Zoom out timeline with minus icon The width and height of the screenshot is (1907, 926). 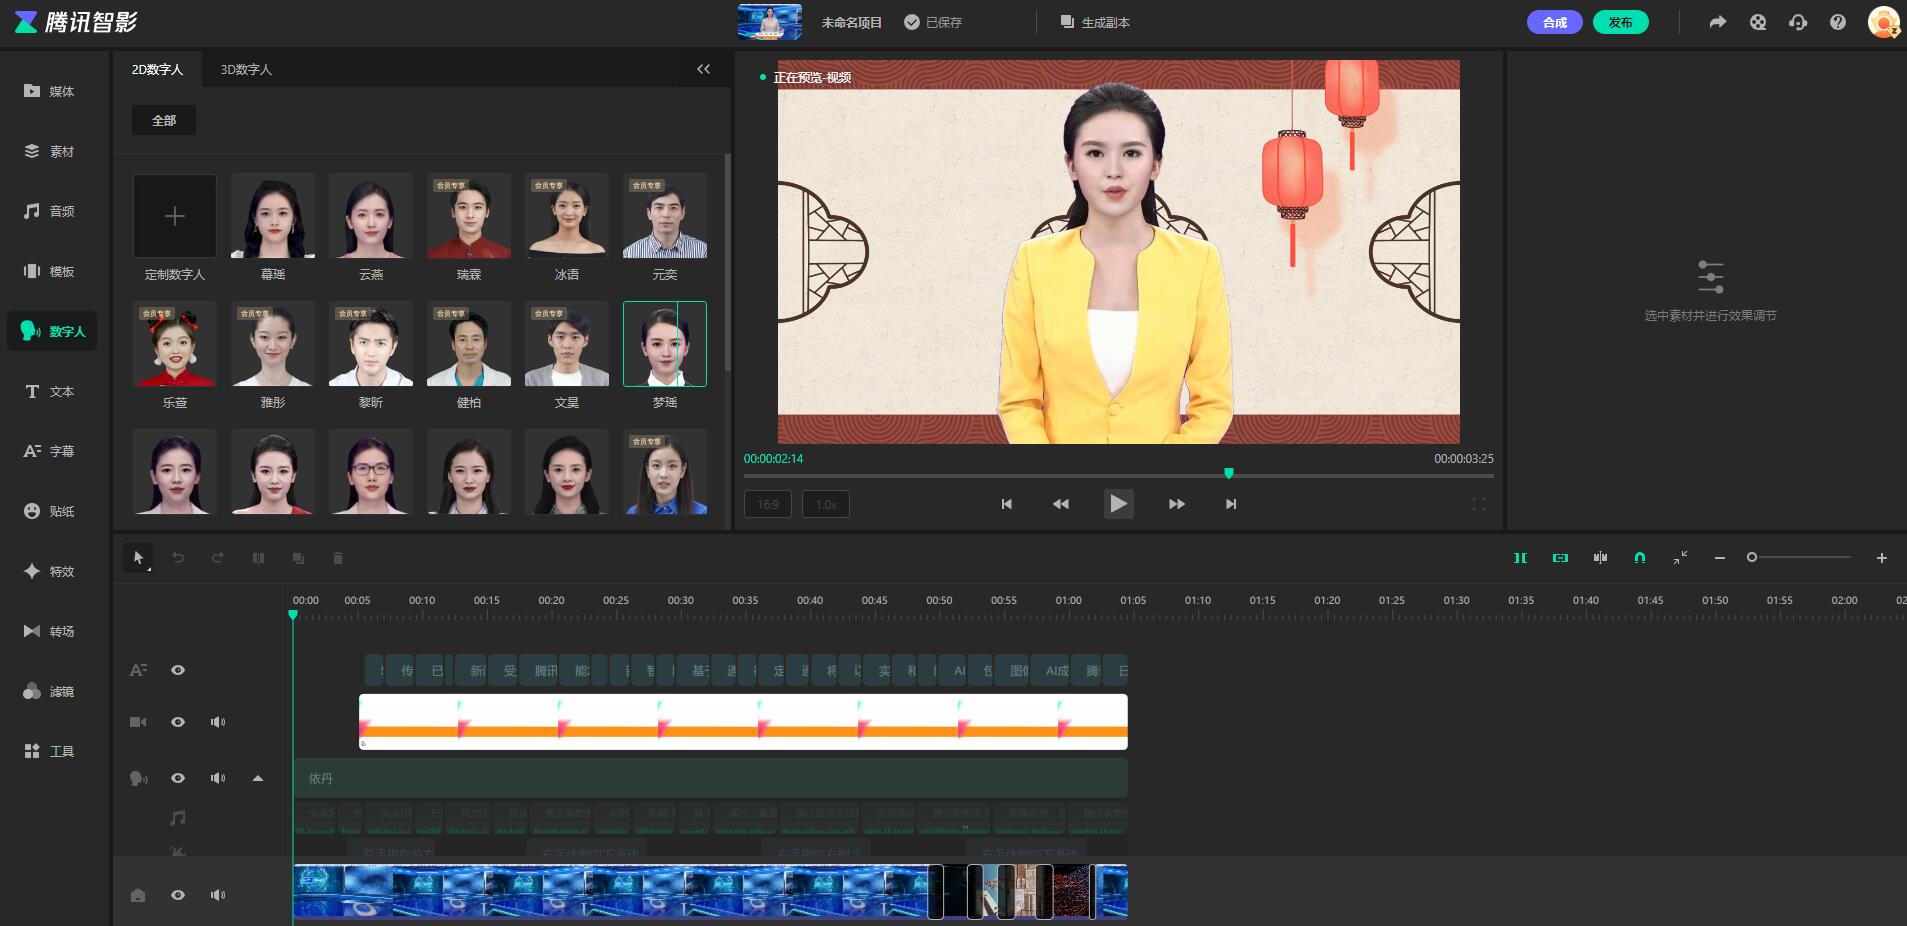coord(1720,558)
